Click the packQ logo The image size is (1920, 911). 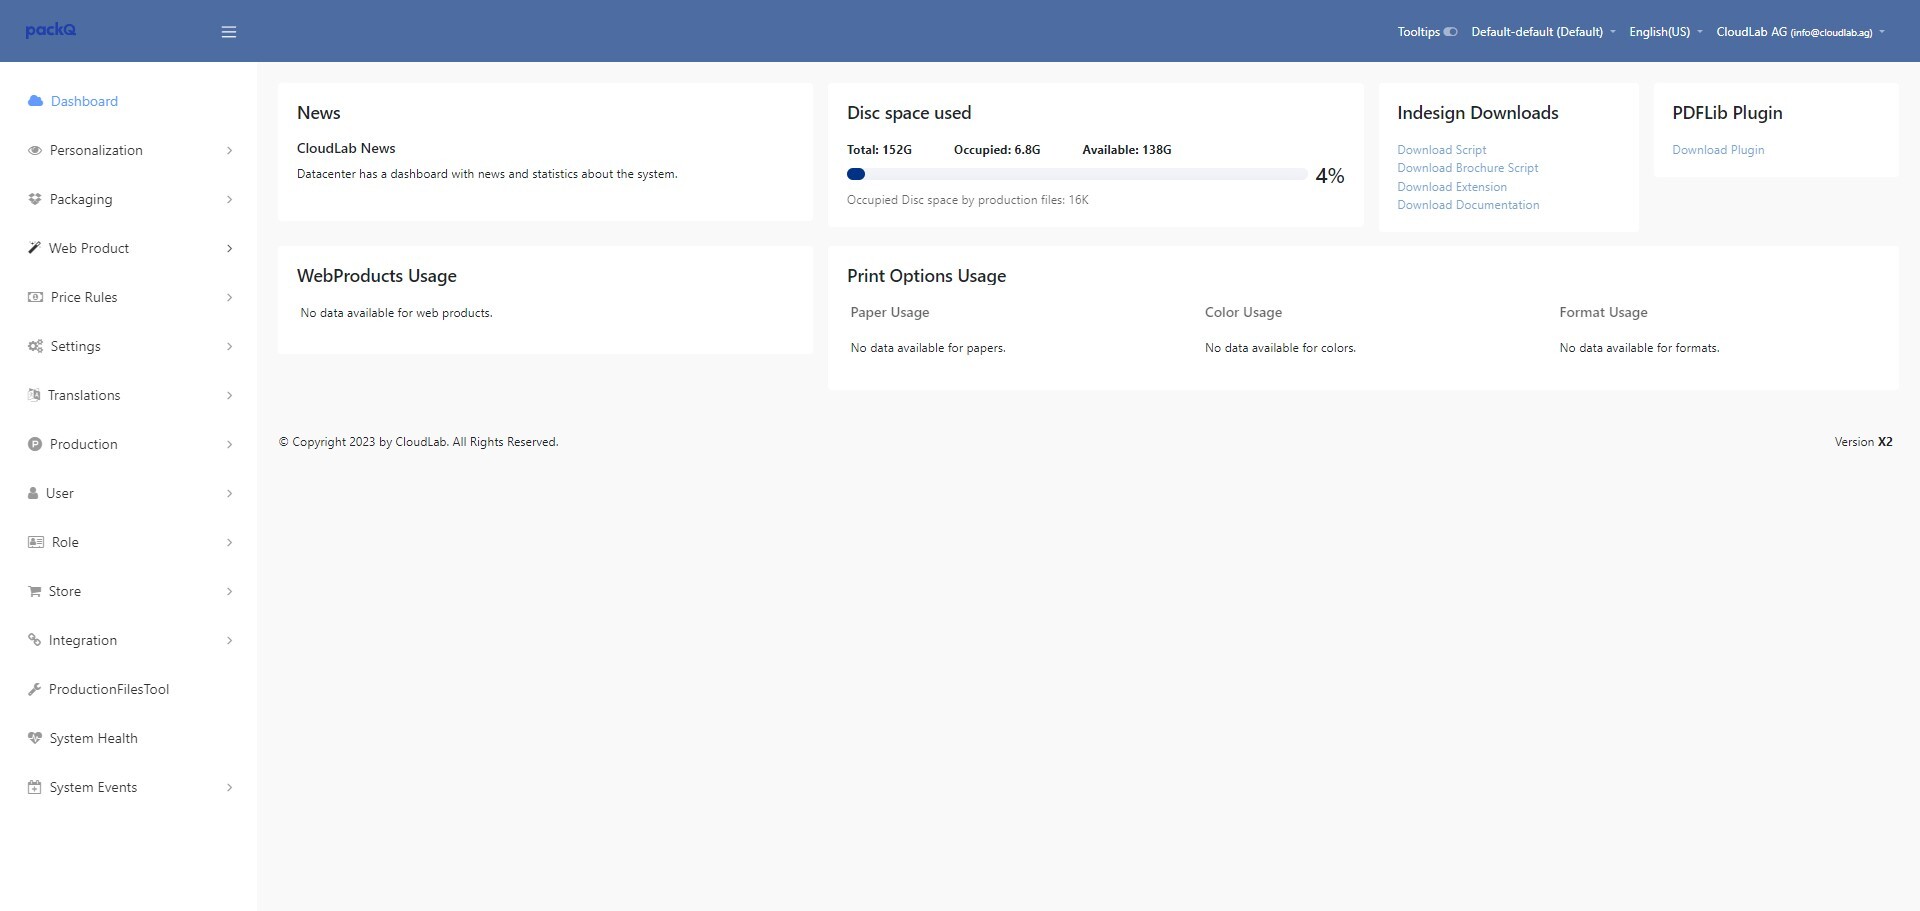click(x=51, y=30)
